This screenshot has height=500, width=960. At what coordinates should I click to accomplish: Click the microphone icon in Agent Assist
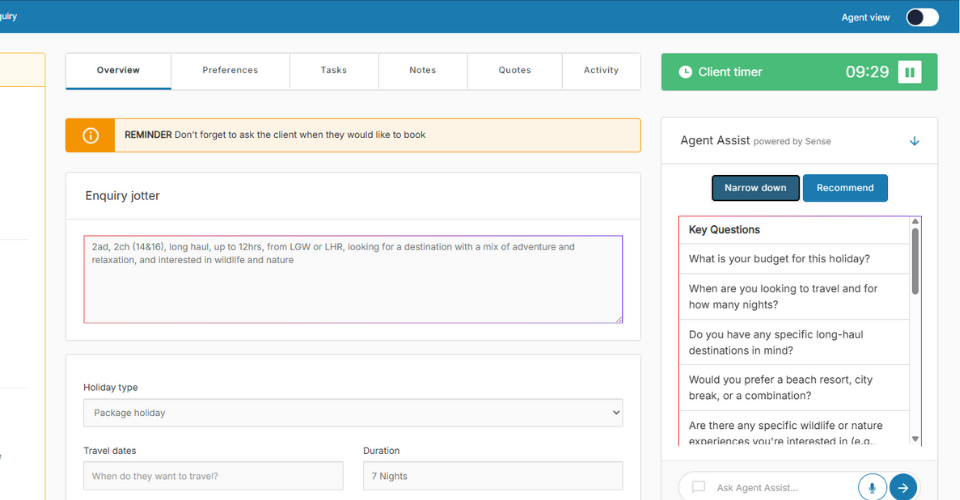pos(872,487)
